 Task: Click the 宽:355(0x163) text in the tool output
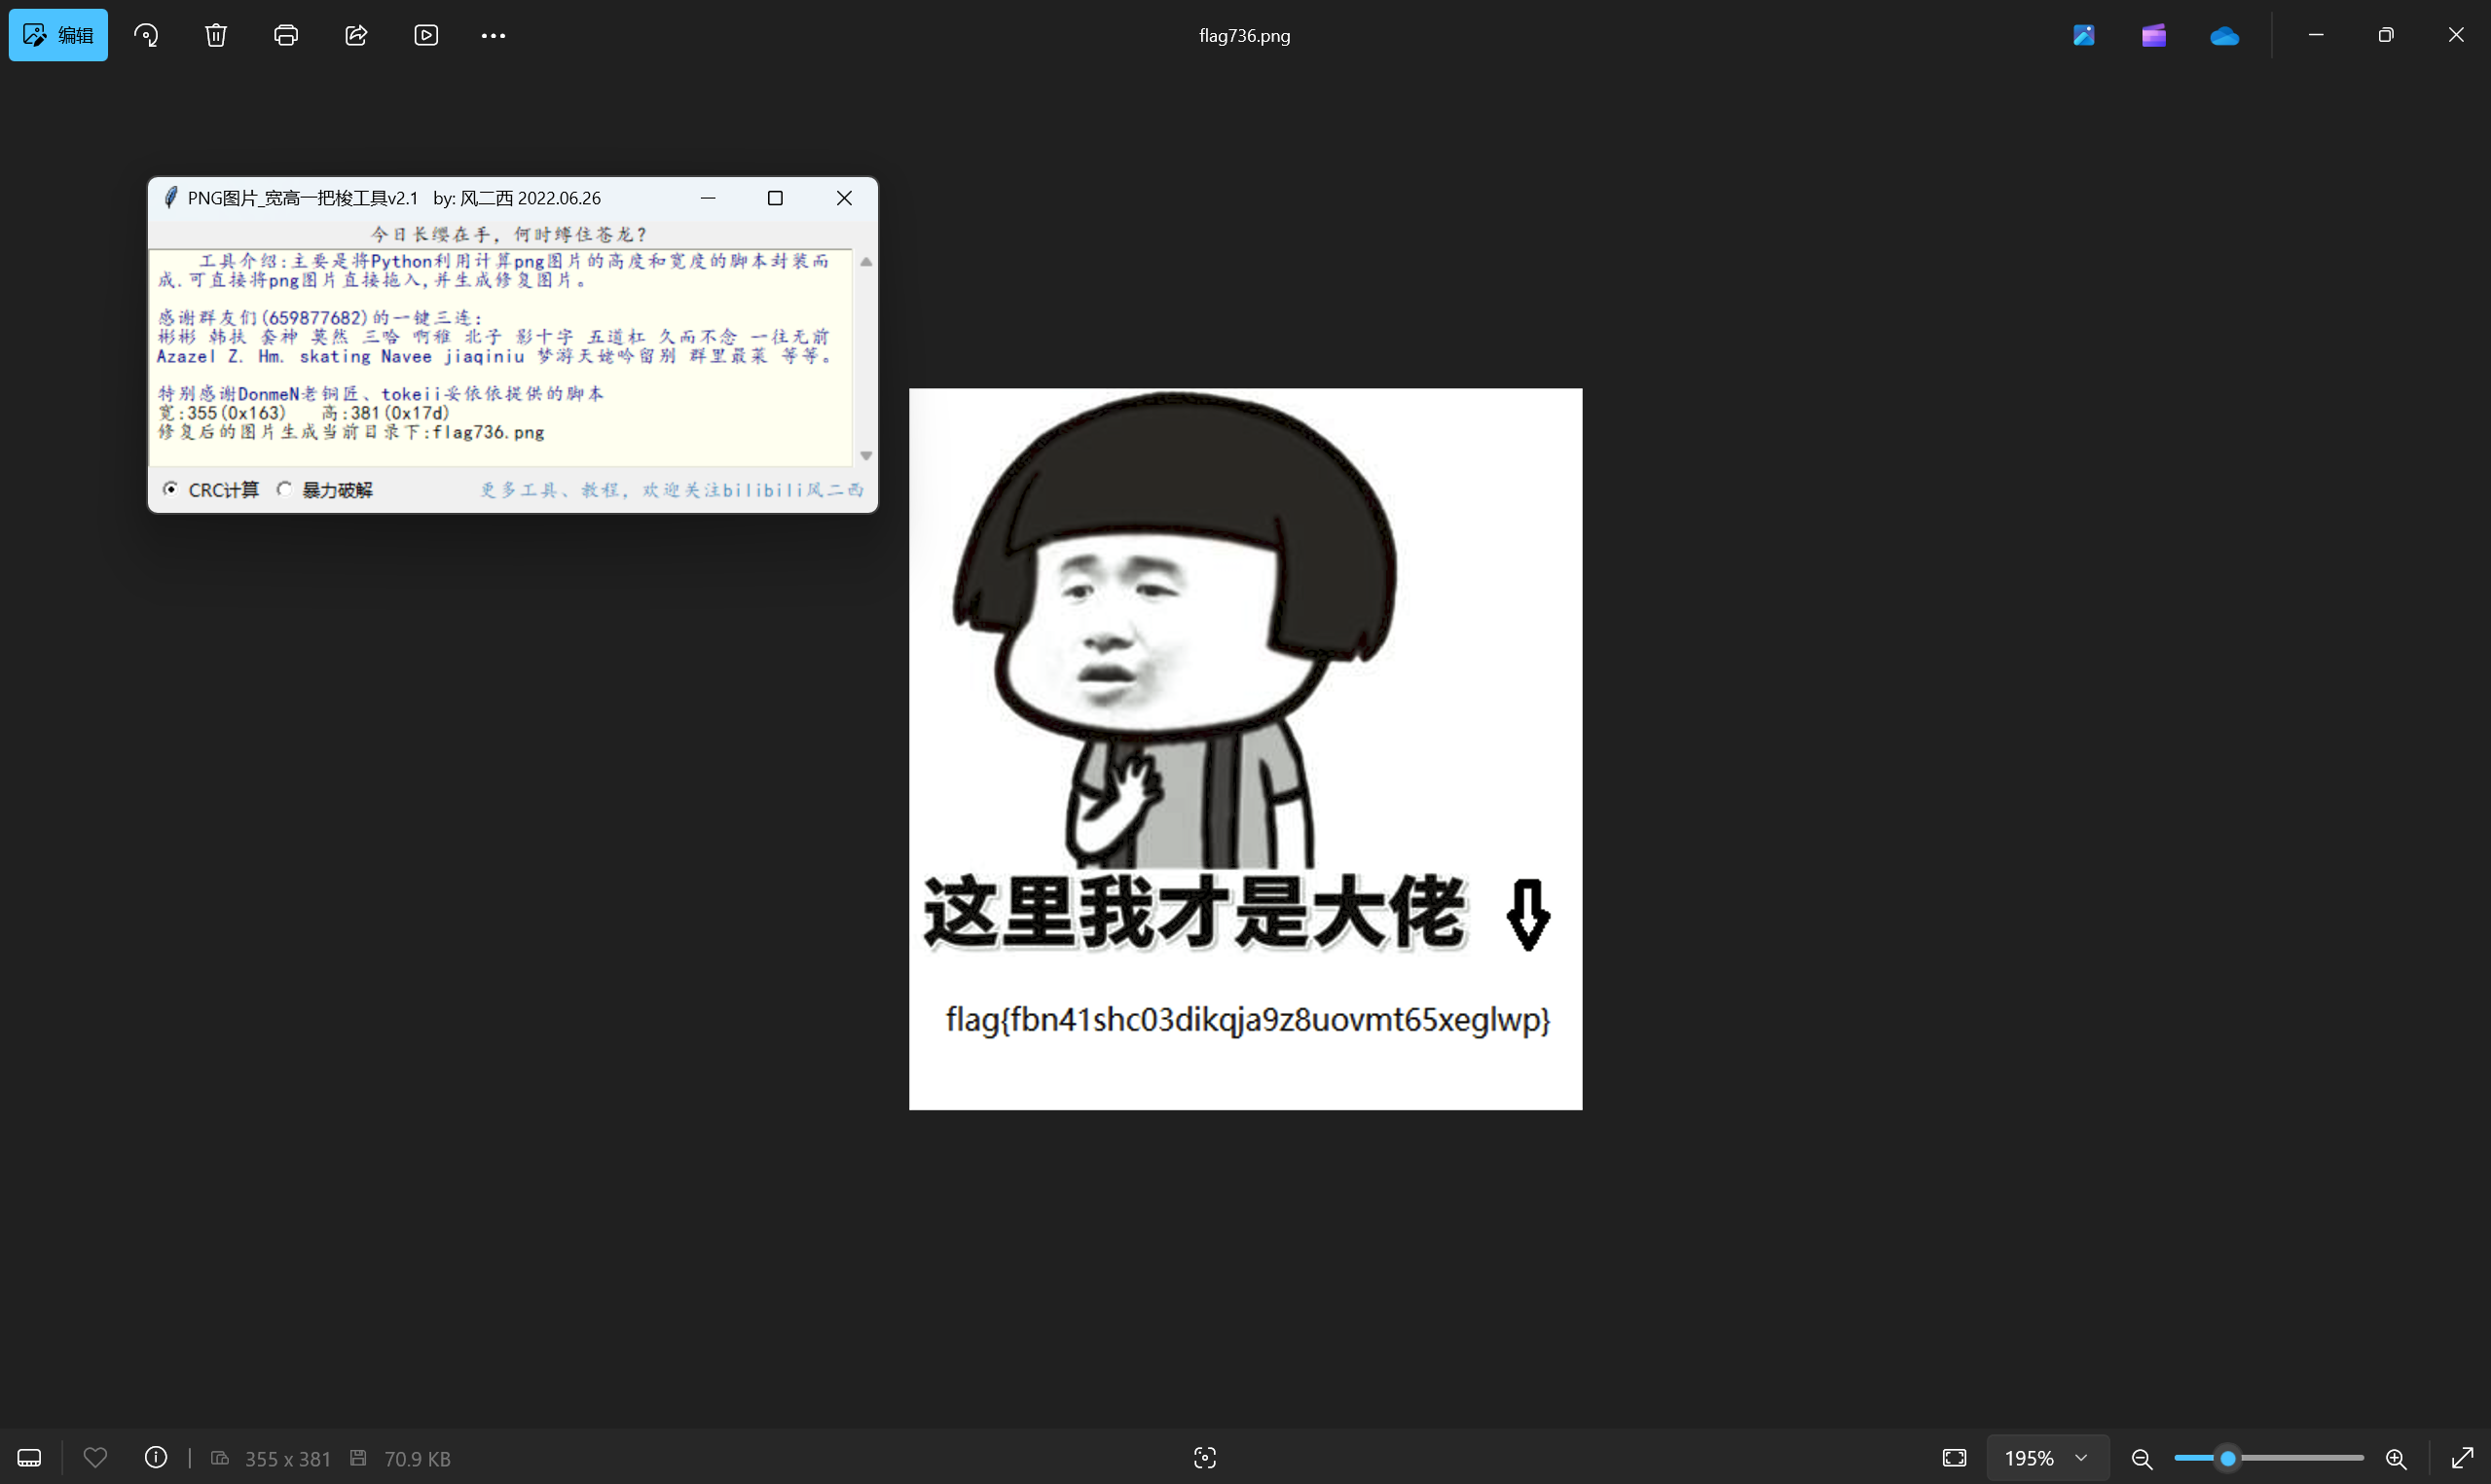221,413
